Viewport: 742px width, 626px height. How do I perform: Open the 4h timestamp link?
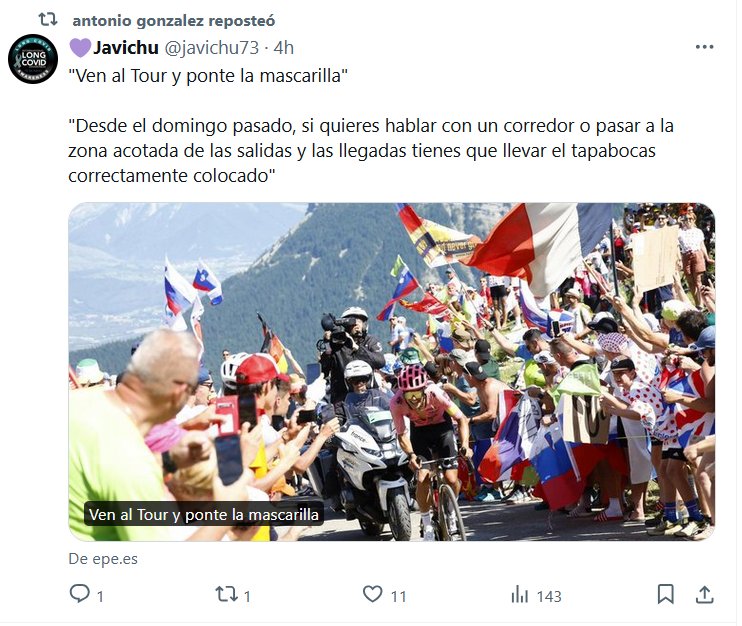283,48
